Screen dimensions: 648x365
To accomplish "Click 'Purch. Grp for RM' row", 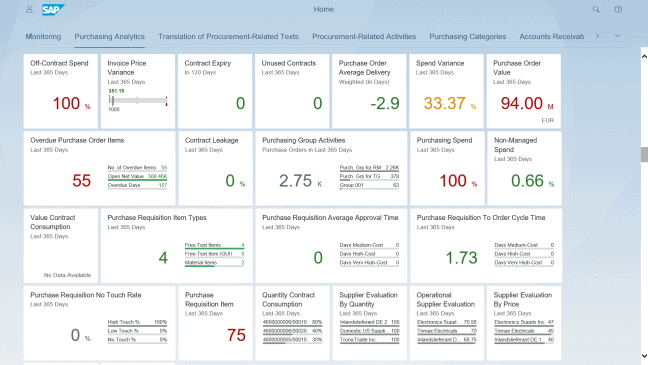I will click(x=369, y=168).
